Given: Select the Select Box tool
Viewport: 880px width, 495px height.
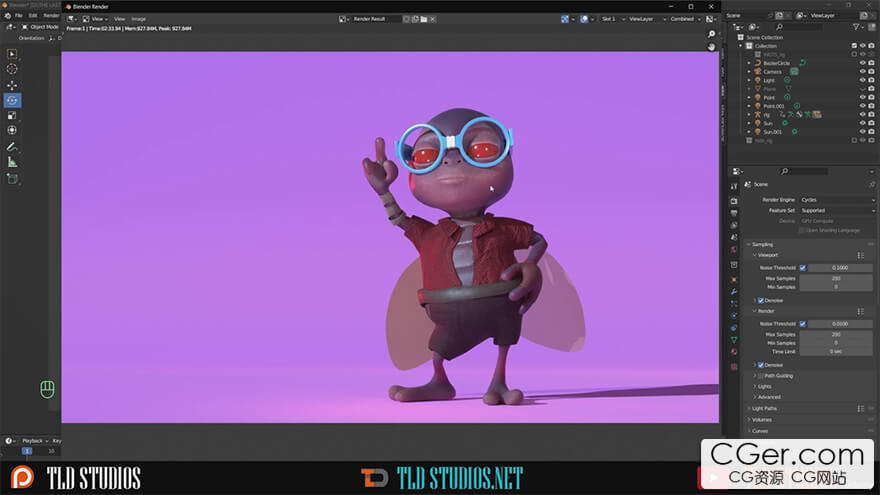Looking at the screenshot, I should point(12,54).
